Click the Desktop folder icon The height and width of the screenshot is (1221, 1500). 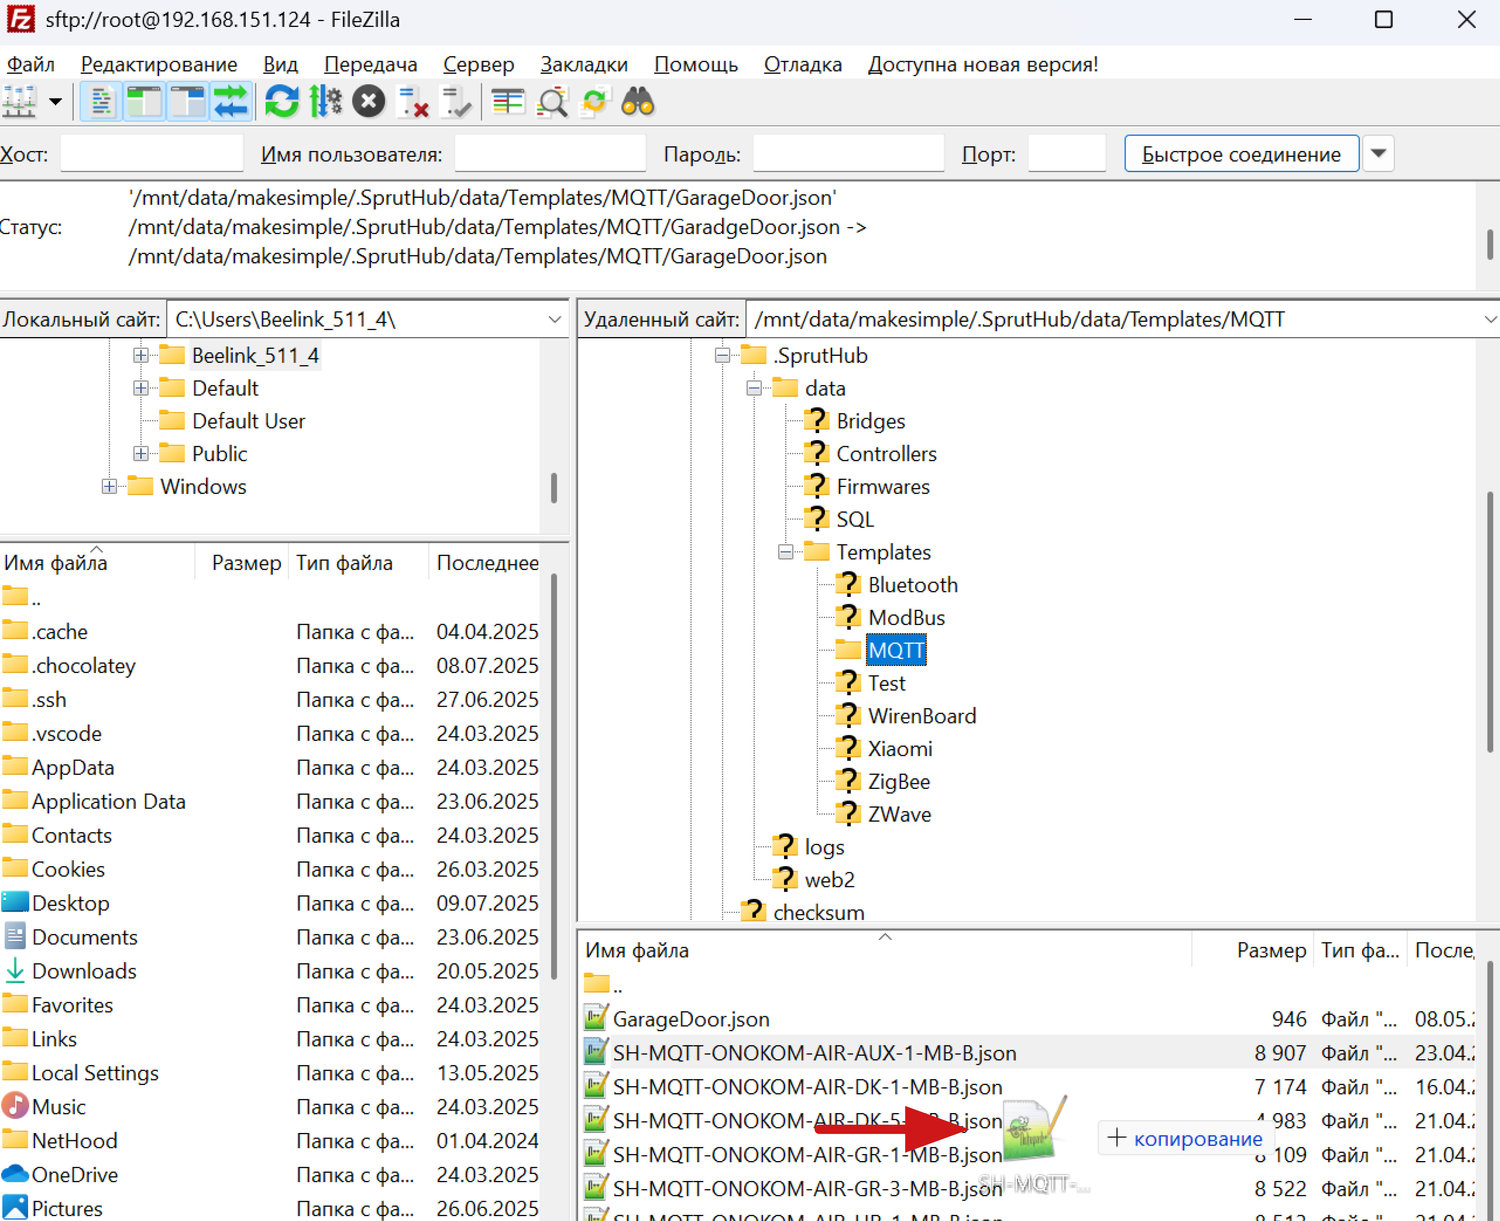pyautogui.click(x=15, y=903)
